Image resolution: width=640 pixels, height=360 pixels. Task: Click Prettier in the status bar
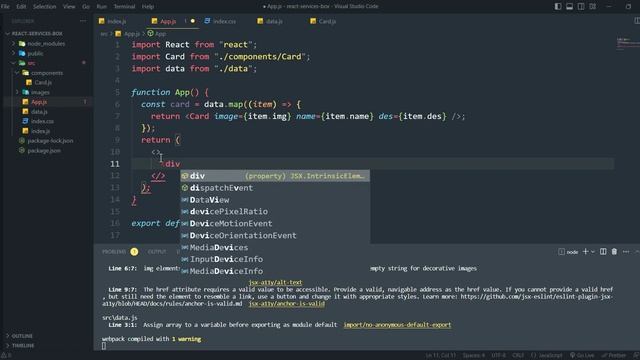(614, 356)
